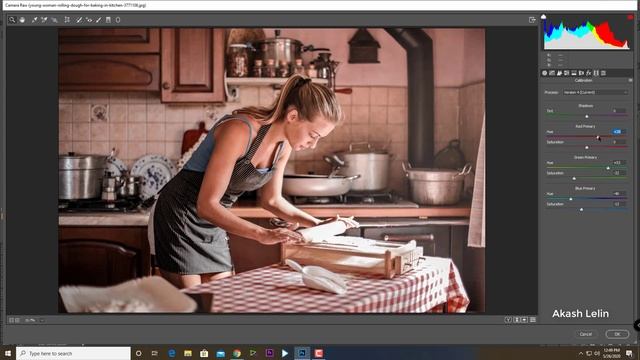Select the Transform tool
The height and width of the screenshot is (360, 640).
(x=67, y=20)
